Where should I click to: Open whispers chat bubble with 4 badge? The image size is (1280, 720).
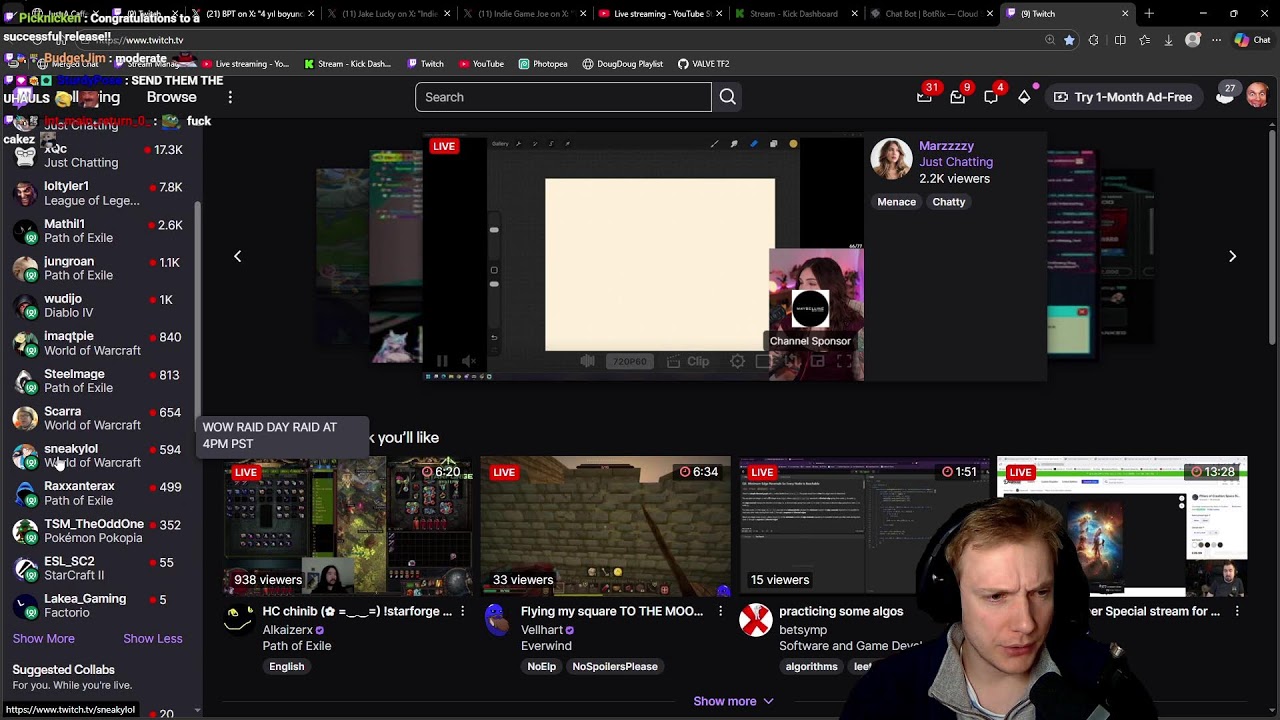point(991,97)
